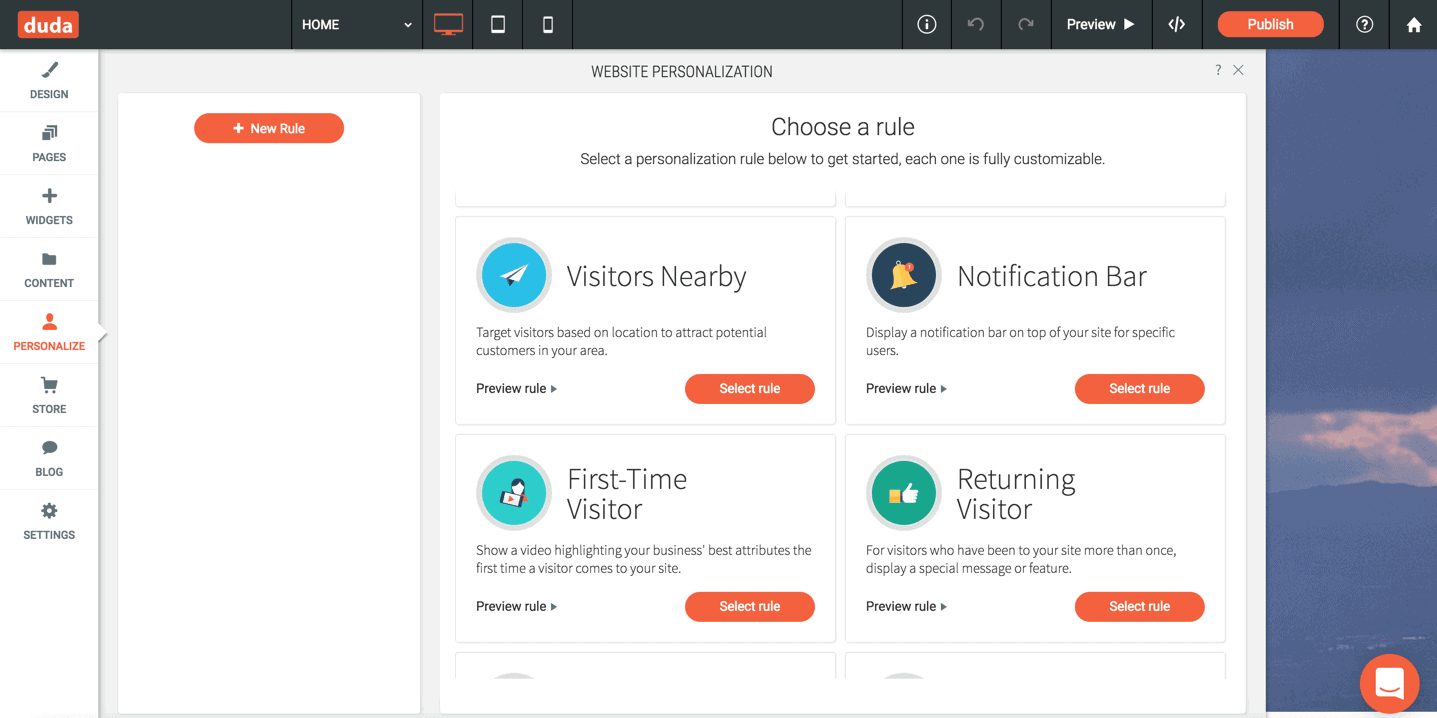Open the chat support bubble

pyautogui.click(x=1389, y=683)
